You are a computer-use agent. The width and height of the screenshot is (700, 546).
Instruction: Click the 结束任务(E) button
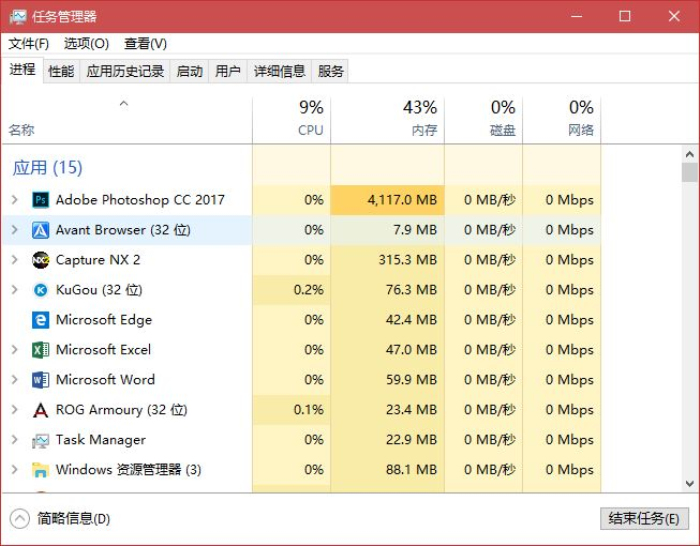point(644,519)
